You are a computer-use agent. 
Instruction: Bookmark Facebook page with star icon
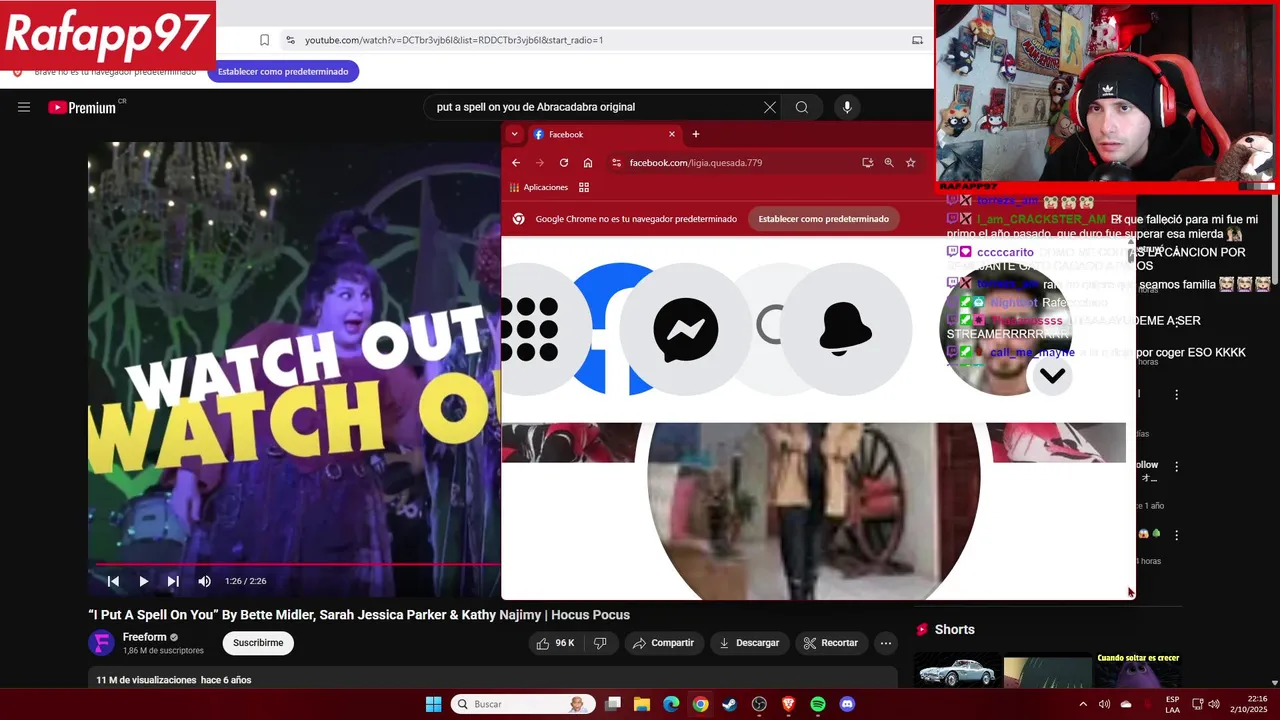point(910,163)
